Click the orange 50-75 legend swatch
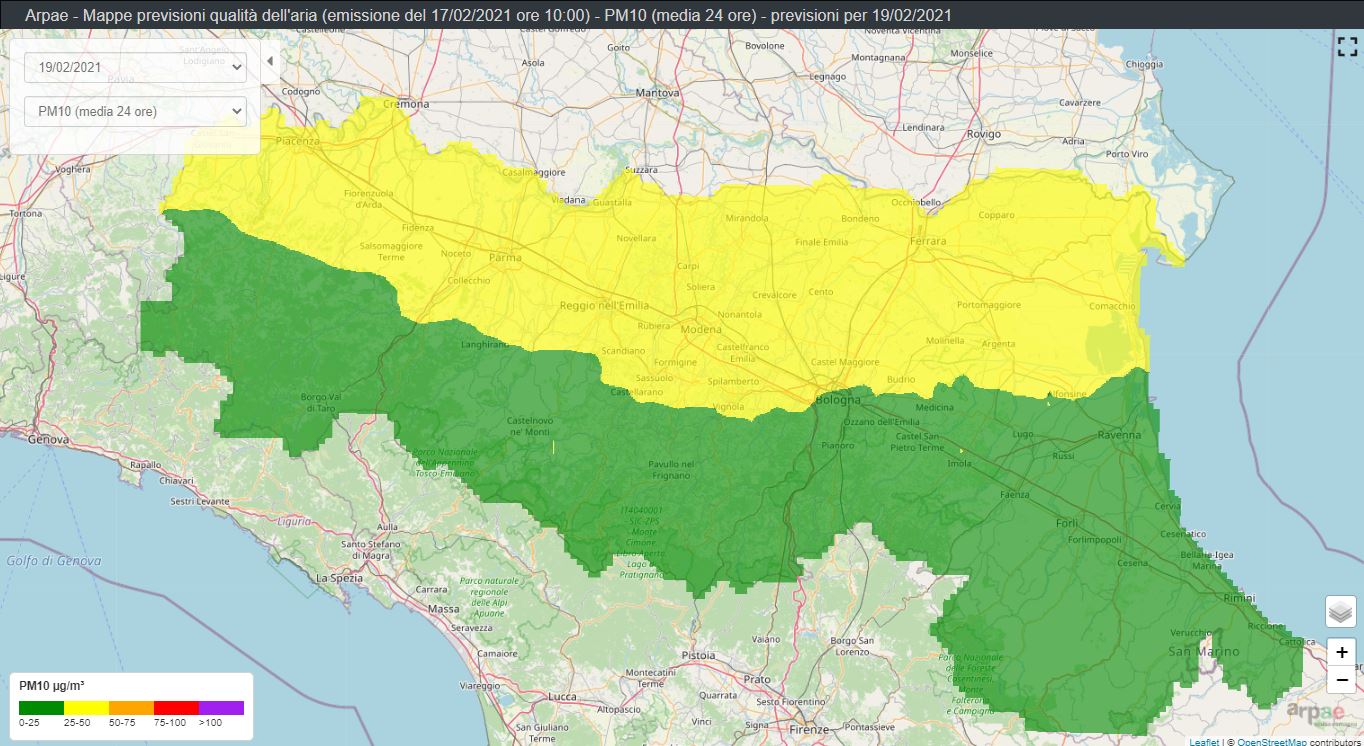Image resolution: width=1364 pixels, height=746 pixels. pos(131,707)
